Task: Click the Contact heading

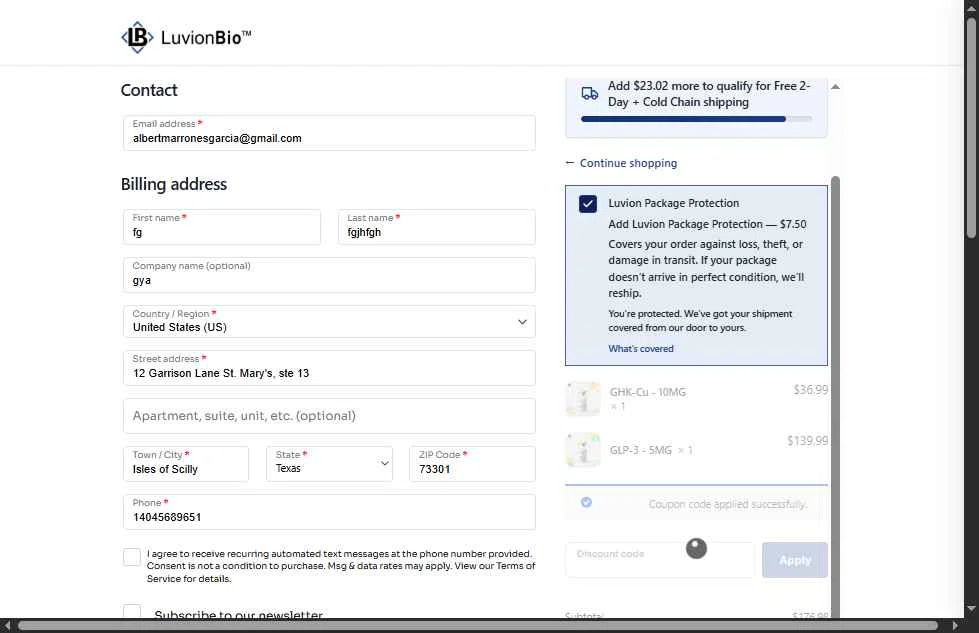Action: pyautogui.click(x=149, y=90)
